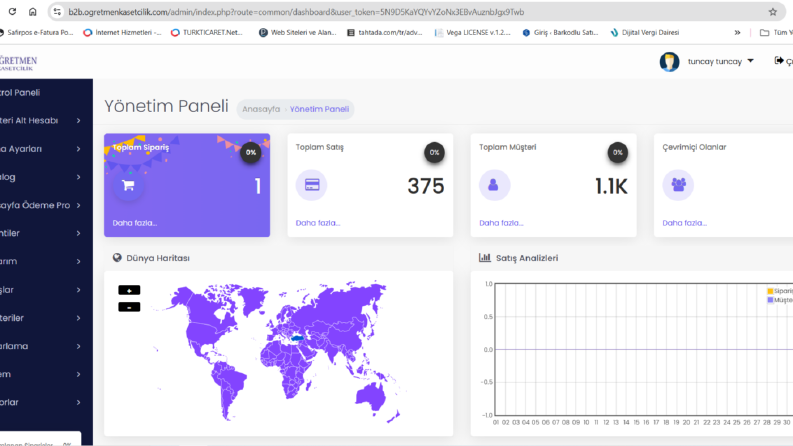The height and width of the screenshot is (446, 793).
Task: Click the 375 total sales value
Action: 426,186
